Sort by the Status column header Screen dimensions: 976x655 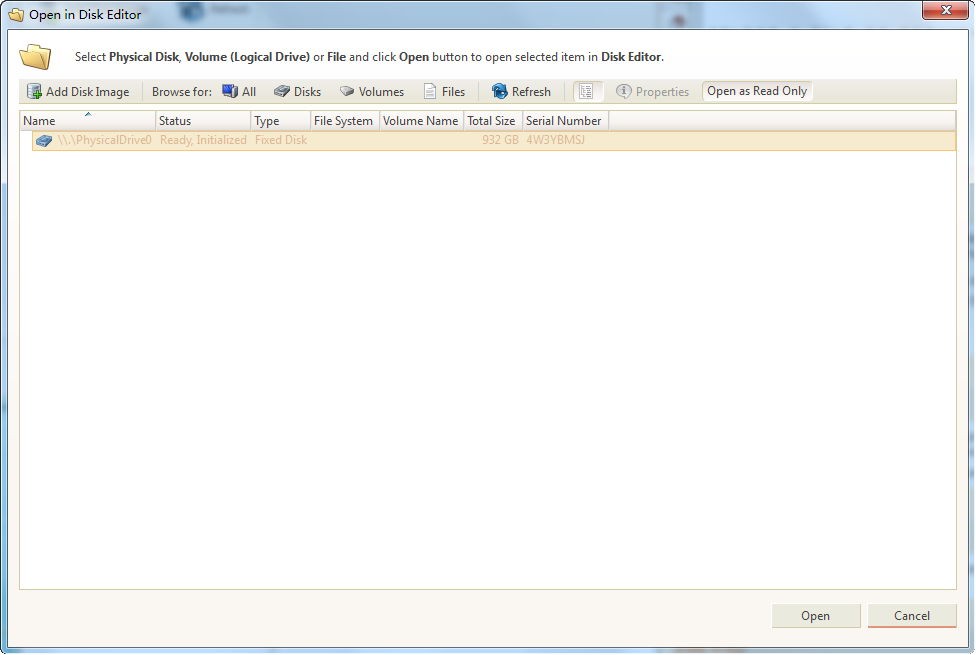click(203, 121)
